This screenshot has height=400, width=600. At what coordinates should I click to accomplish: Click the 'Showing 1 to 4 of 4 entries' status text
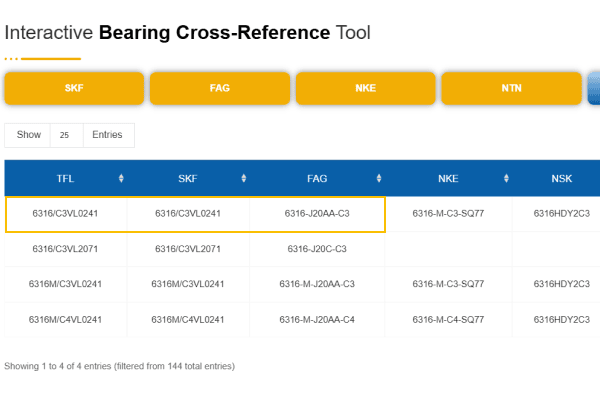coord(119,366)
